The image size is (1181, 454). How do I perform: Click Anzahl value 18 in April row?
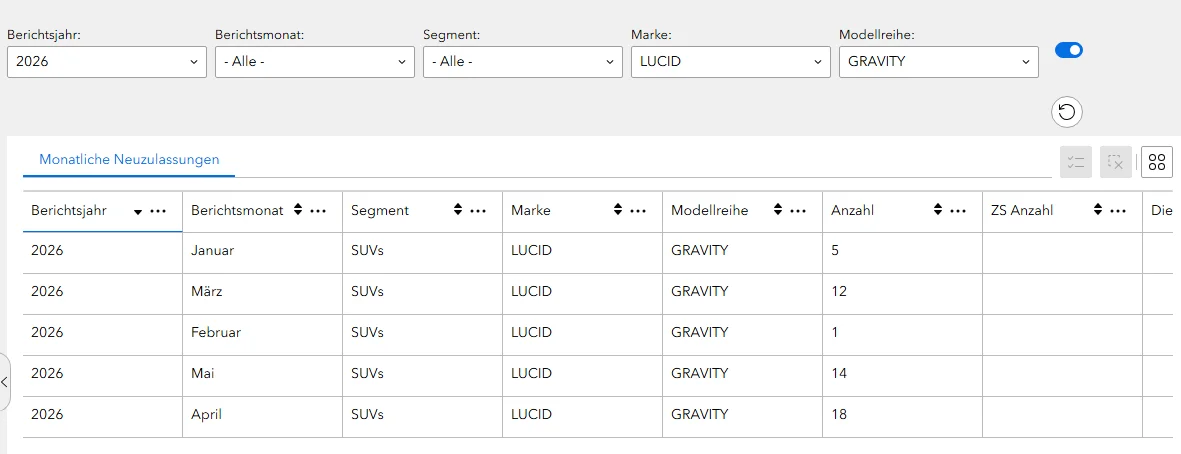tap(839, 414)
